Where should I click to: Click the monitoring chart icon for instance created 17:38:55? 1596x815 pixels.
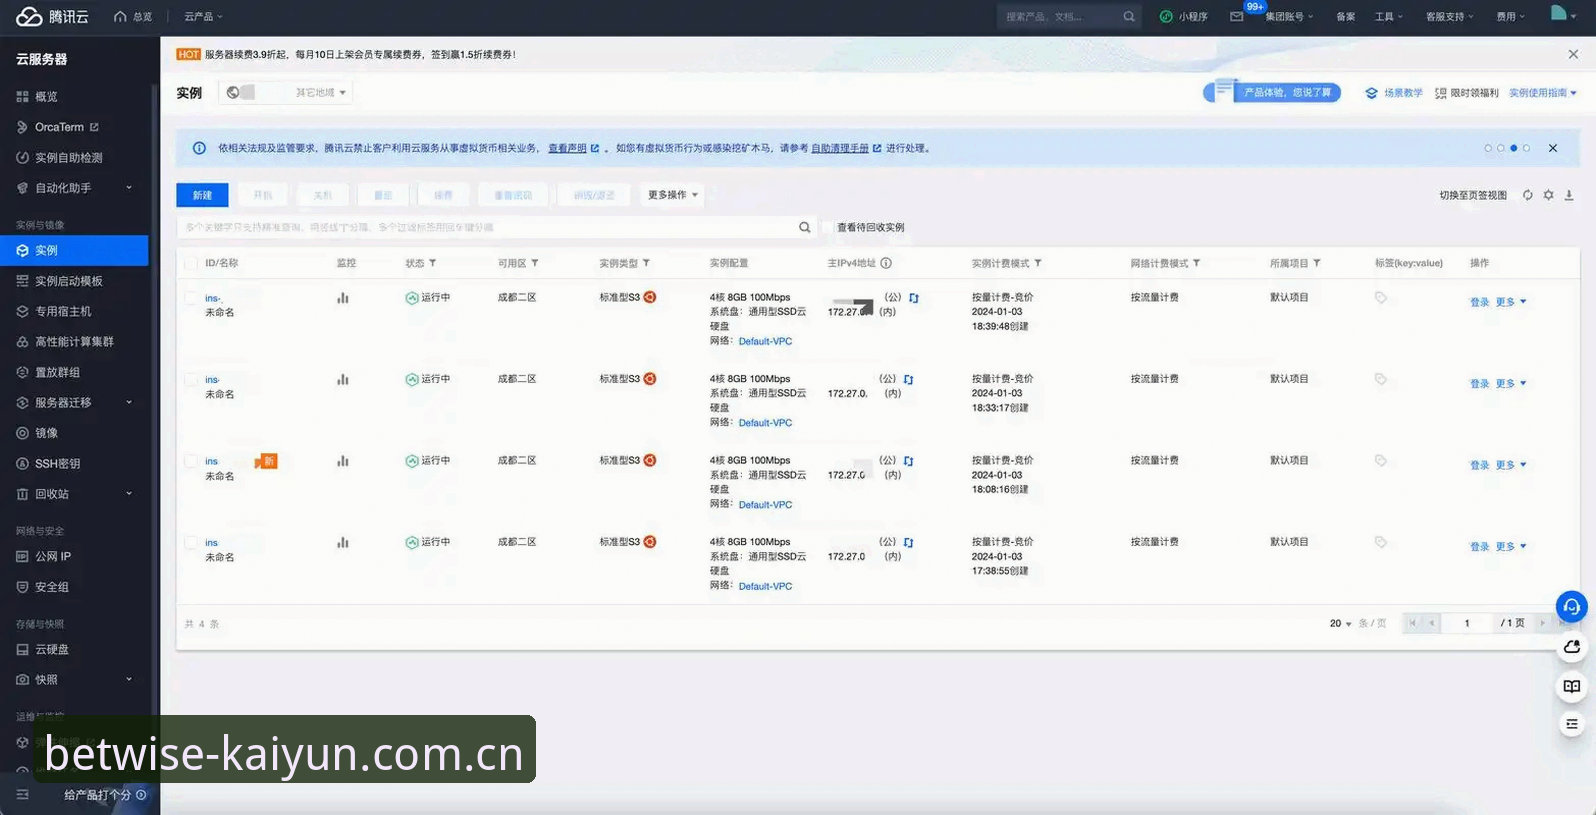click(343, 543)
